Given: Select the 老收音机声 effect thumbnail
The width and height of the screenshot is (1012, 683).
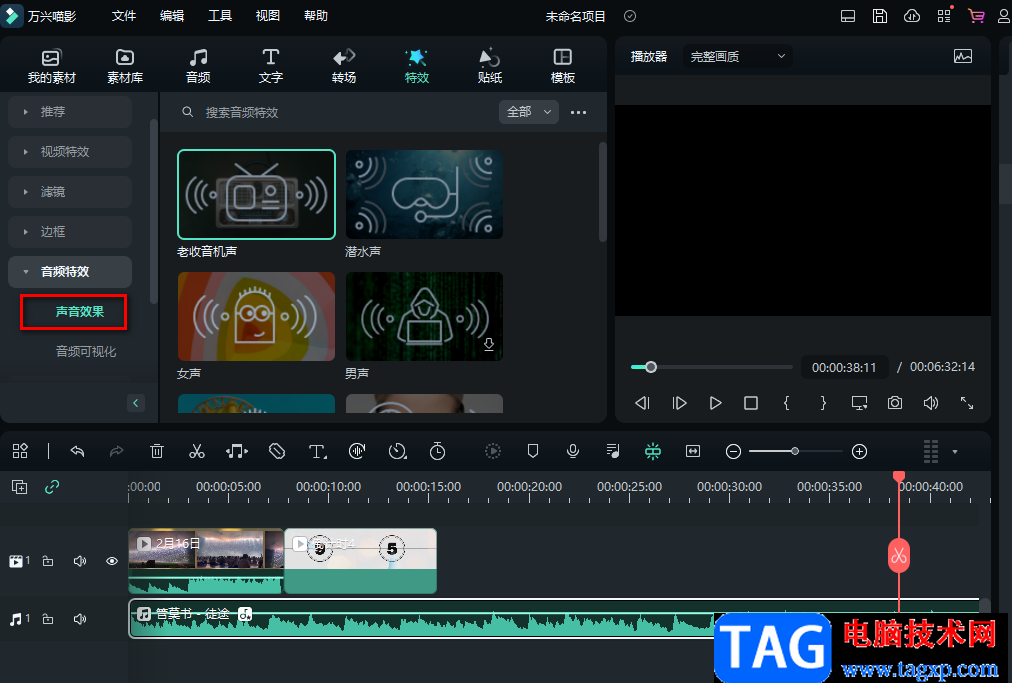Looking at the screenshot, I should point(256,194).
